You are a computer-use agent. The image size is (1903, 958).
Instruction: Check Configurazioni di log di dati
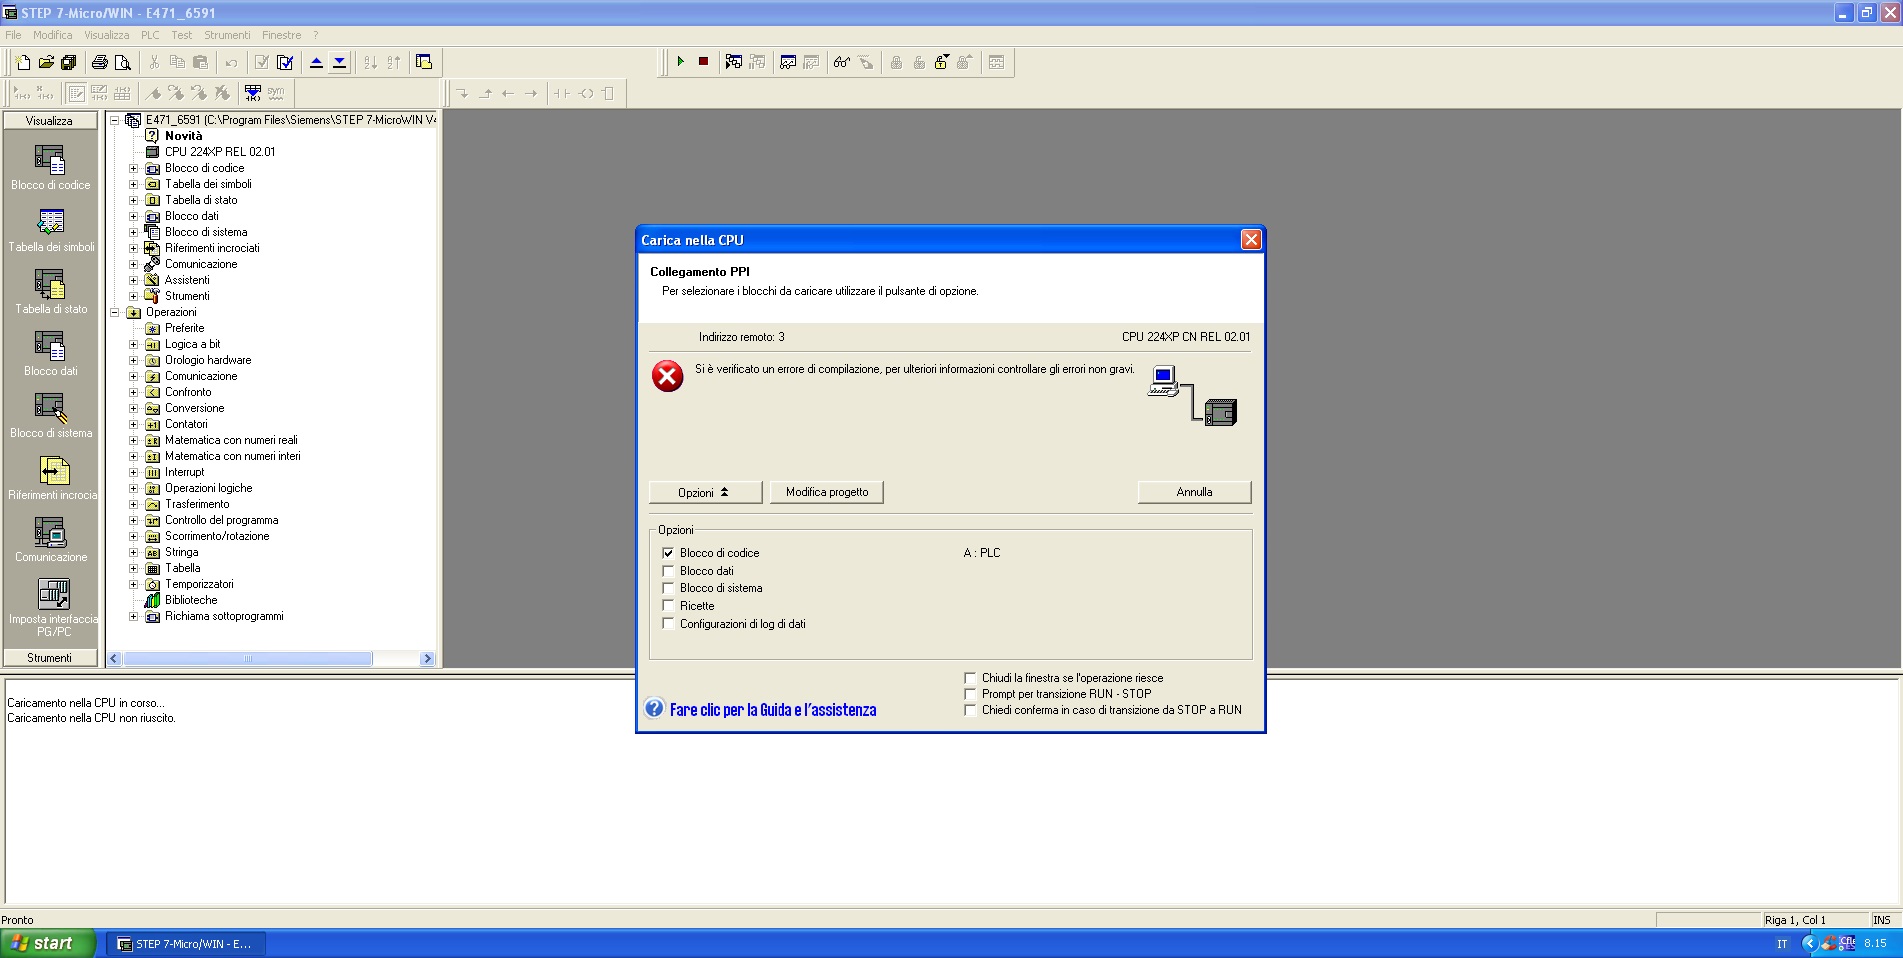[x=668, y=624]
